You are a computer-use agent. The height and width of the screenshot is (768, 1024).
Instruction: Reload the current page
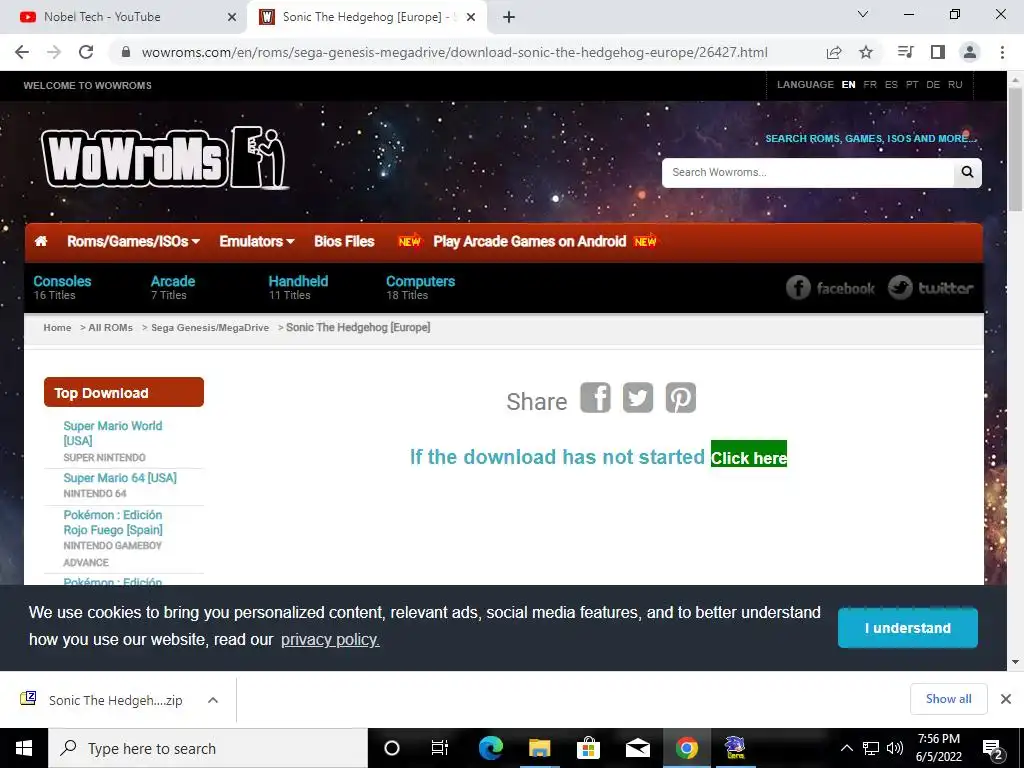(x=86, y=52)
